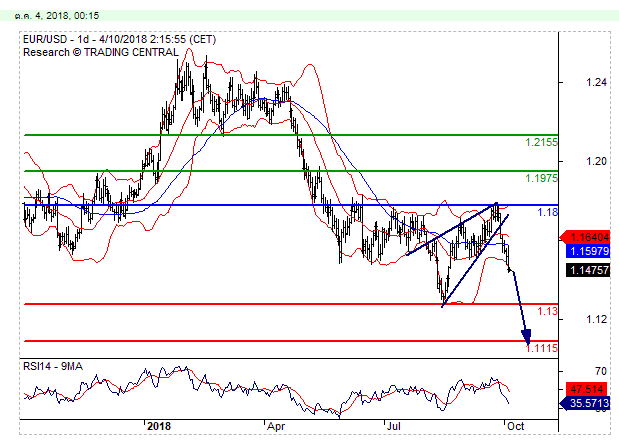Click the 'Research © TRADING CENTRAL' credit text
Image resolution: width=619 pixels, height=443 pixels.
tap(101, 52)
